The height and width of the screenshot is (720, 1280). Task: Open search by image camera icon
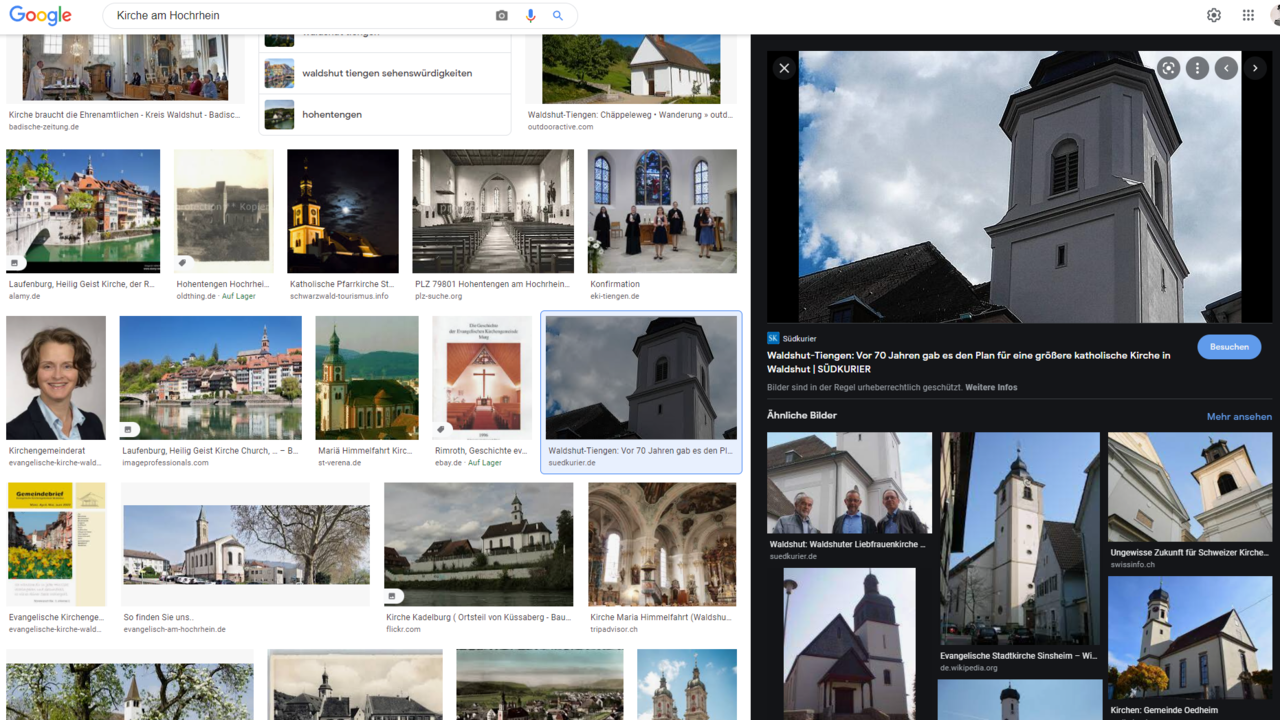502,16
